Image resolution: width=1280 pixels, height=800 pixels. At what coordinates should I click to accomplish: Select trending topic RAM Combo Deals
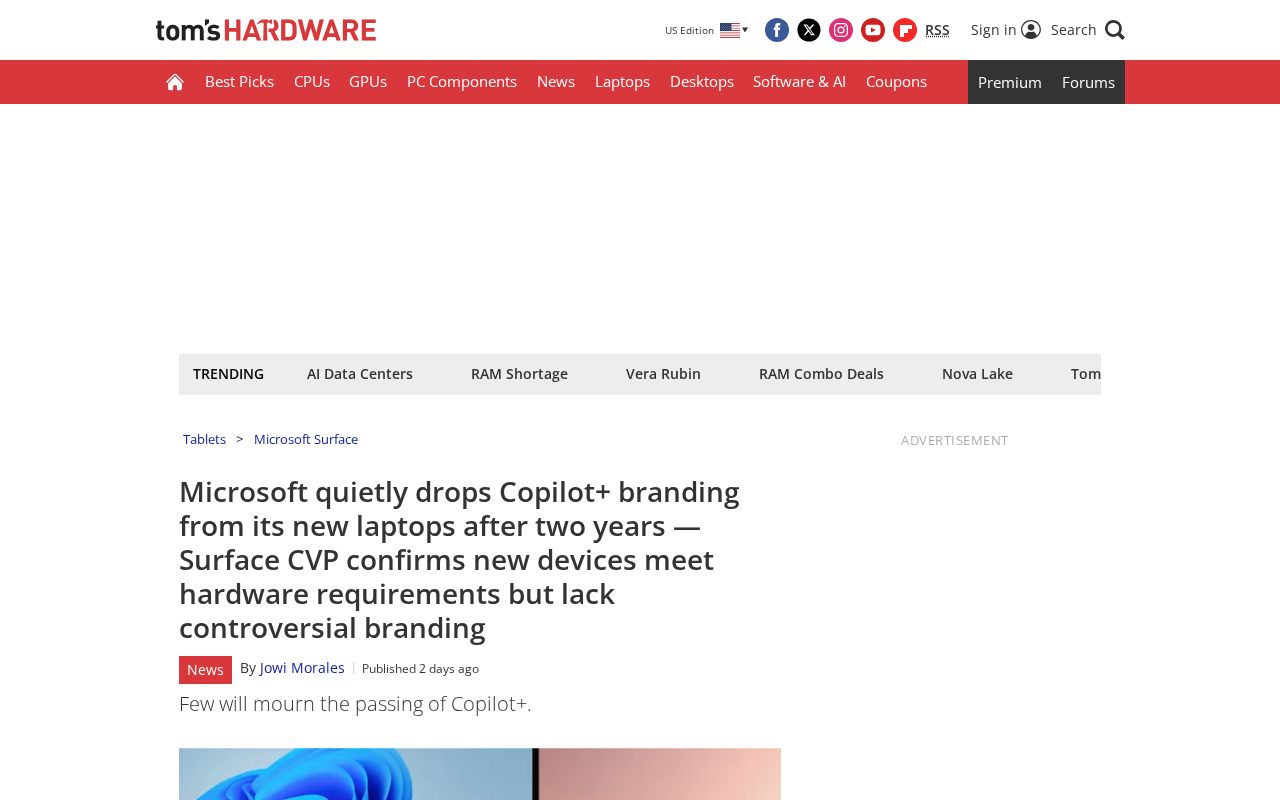point(821,374)
